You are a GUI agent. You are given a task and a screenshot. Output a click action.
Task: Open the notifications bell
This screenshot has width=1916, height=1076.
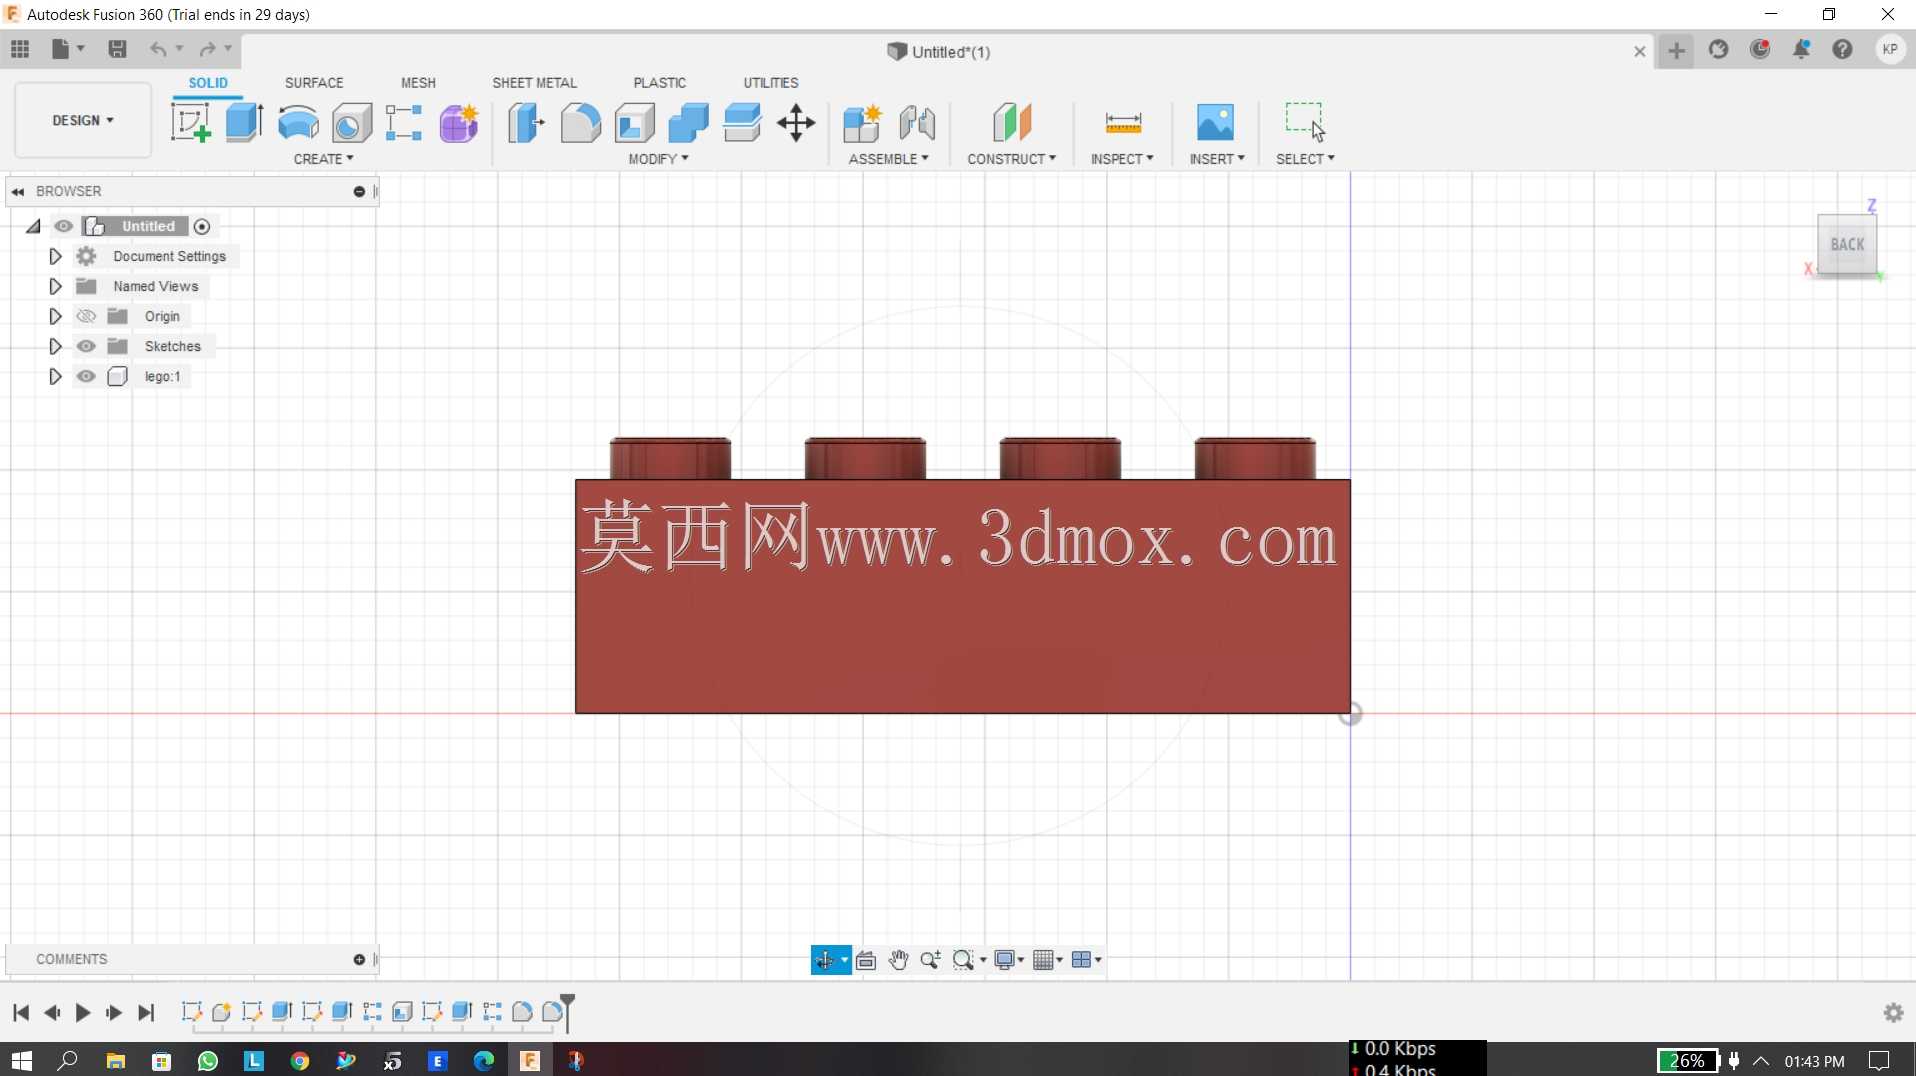[x=1801, y=50]
